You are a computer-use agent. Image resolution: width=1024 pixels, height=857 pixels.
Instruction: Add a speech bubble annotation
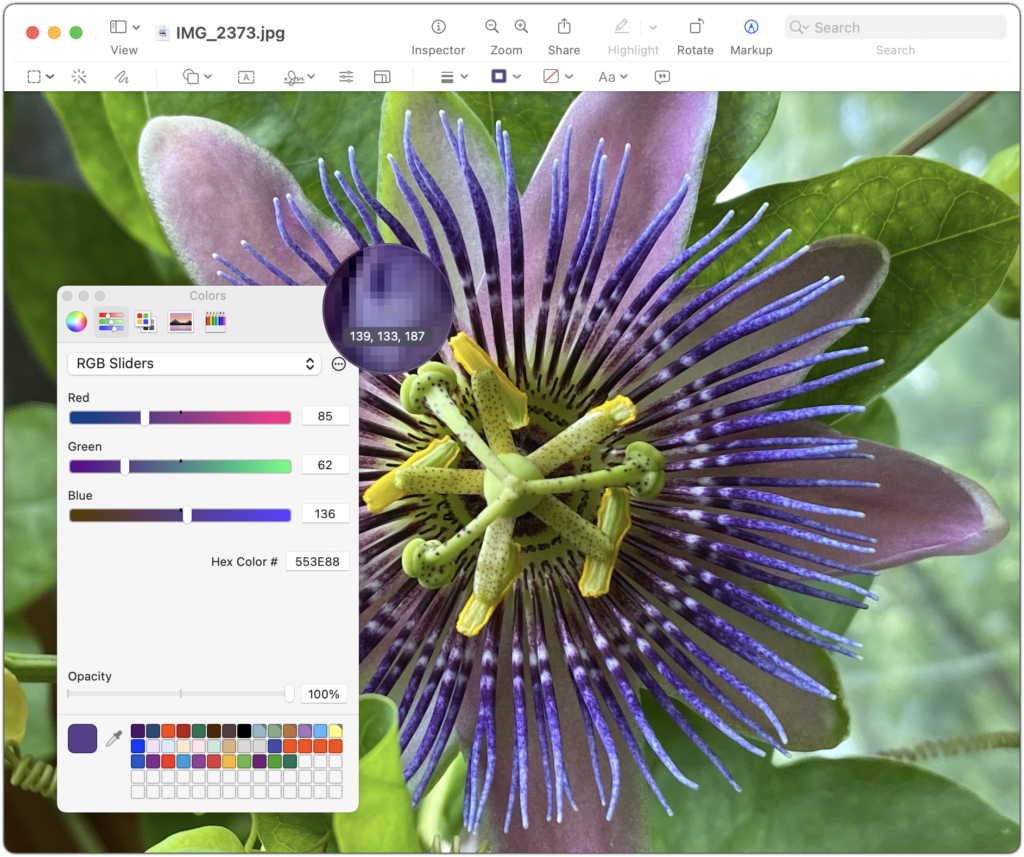pos(662,77)
